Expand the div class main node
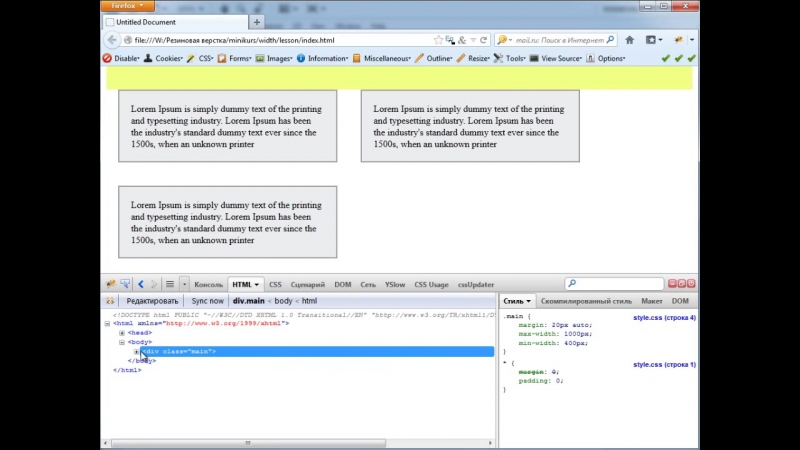 136,352
